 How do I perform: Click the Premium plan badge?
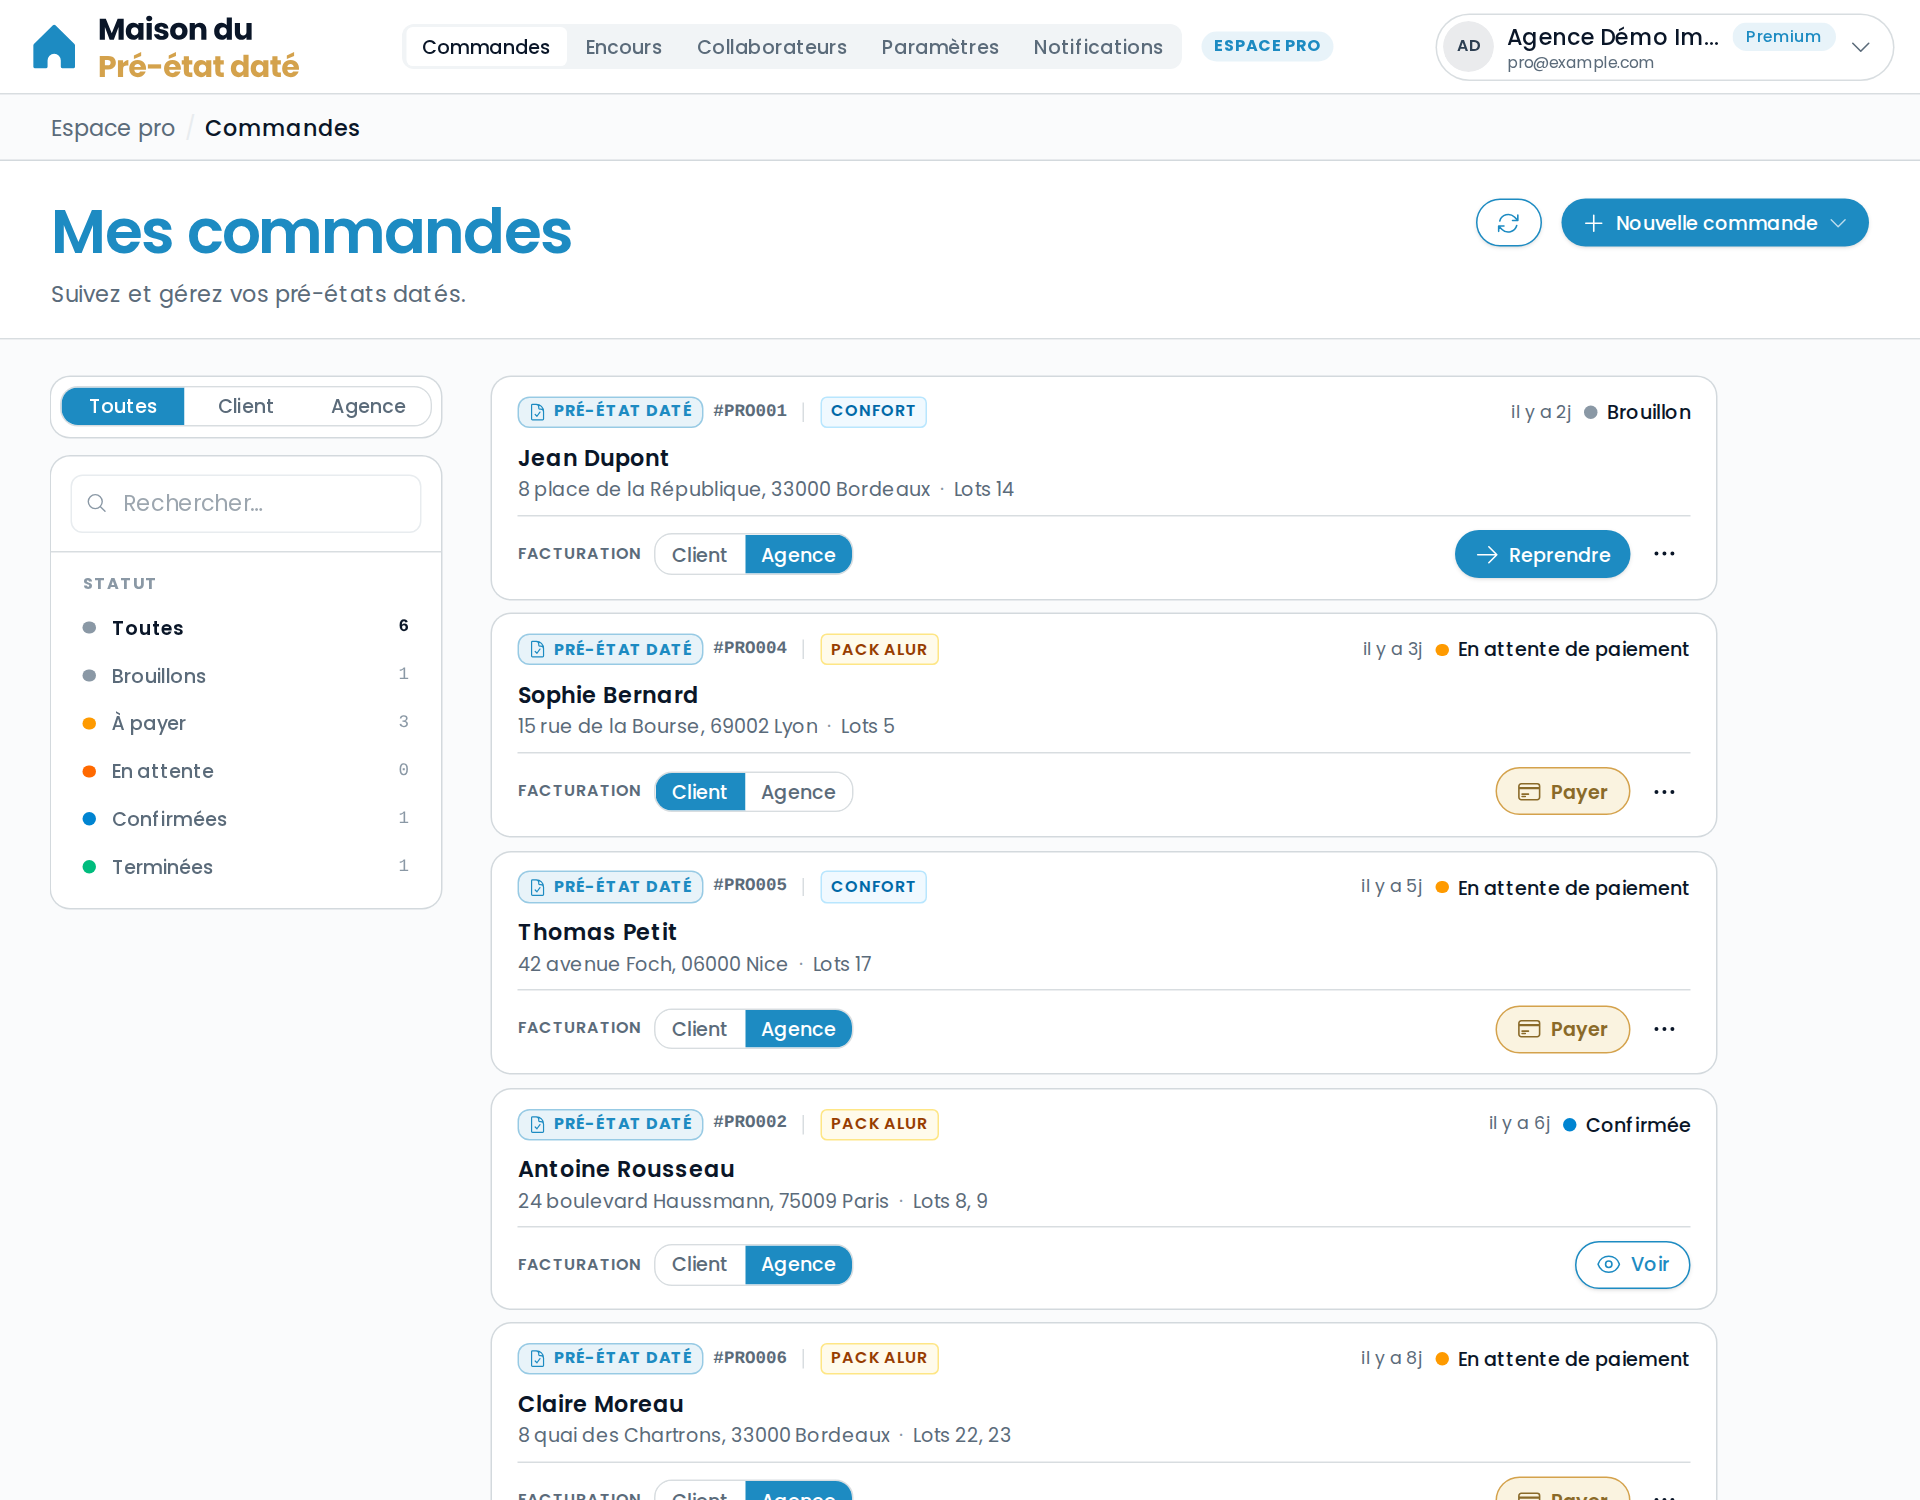click(1783, 37)
